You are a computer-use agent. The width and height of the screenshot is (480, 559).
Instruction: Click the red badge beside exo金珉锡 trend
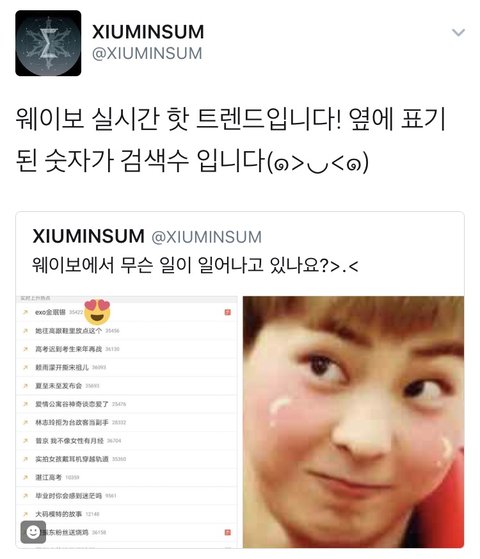(x=228, y=312)
